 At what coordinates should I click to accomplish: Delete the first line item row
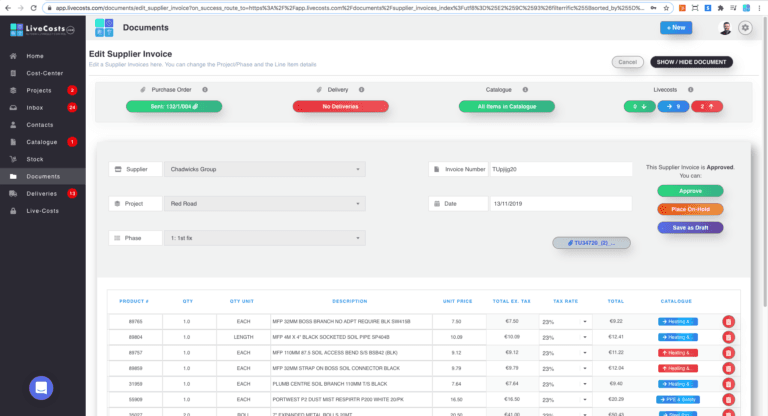click(727, 321)
